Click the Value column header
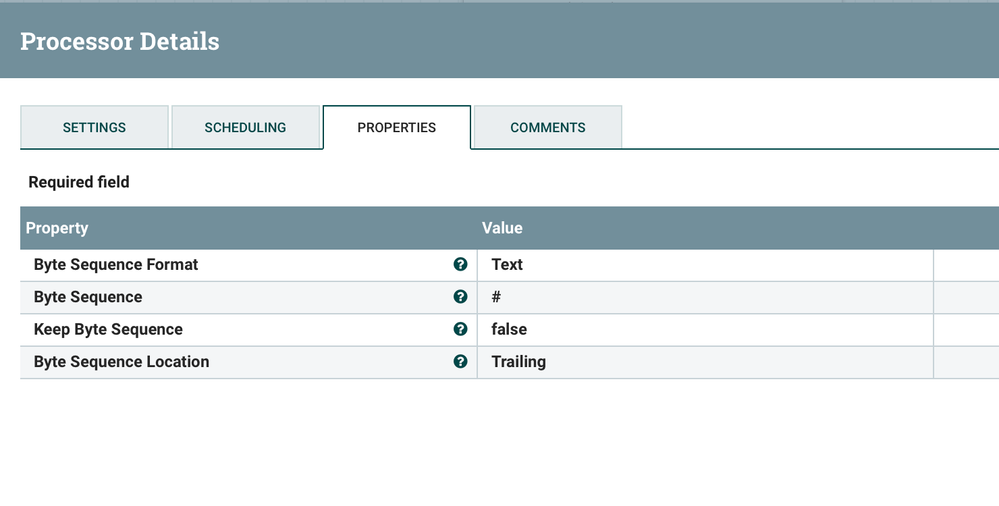The image size is (999, 506). [x=502, y=228]
